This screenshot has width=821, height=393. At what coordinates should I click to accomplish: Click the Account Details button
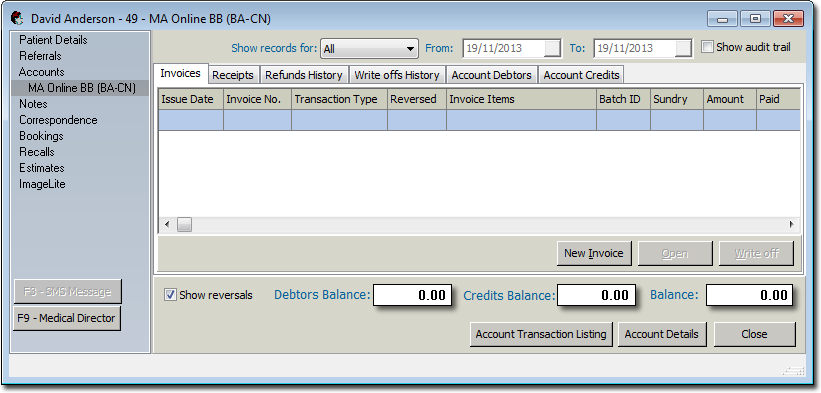tap(661, 334)
